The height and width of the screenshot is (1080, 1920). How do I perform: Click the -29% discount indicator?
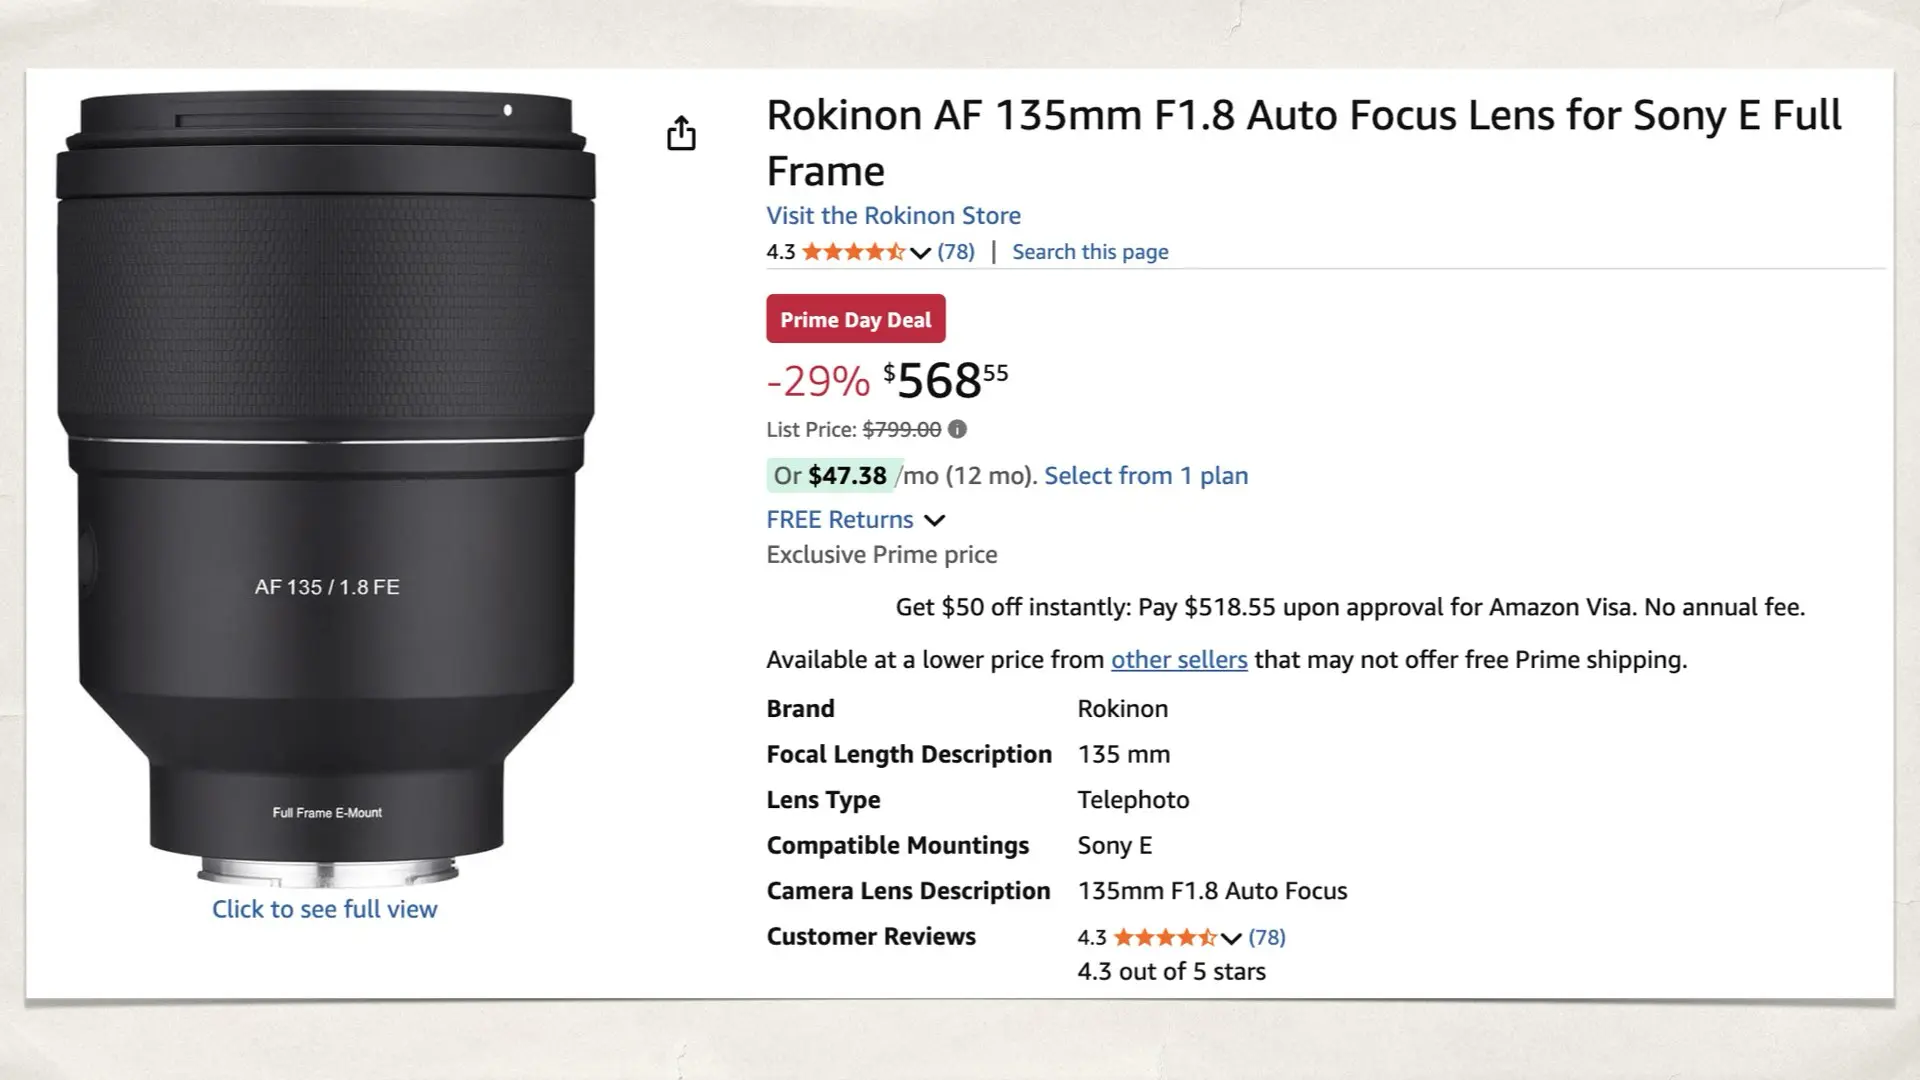click(x=816, y=378)
